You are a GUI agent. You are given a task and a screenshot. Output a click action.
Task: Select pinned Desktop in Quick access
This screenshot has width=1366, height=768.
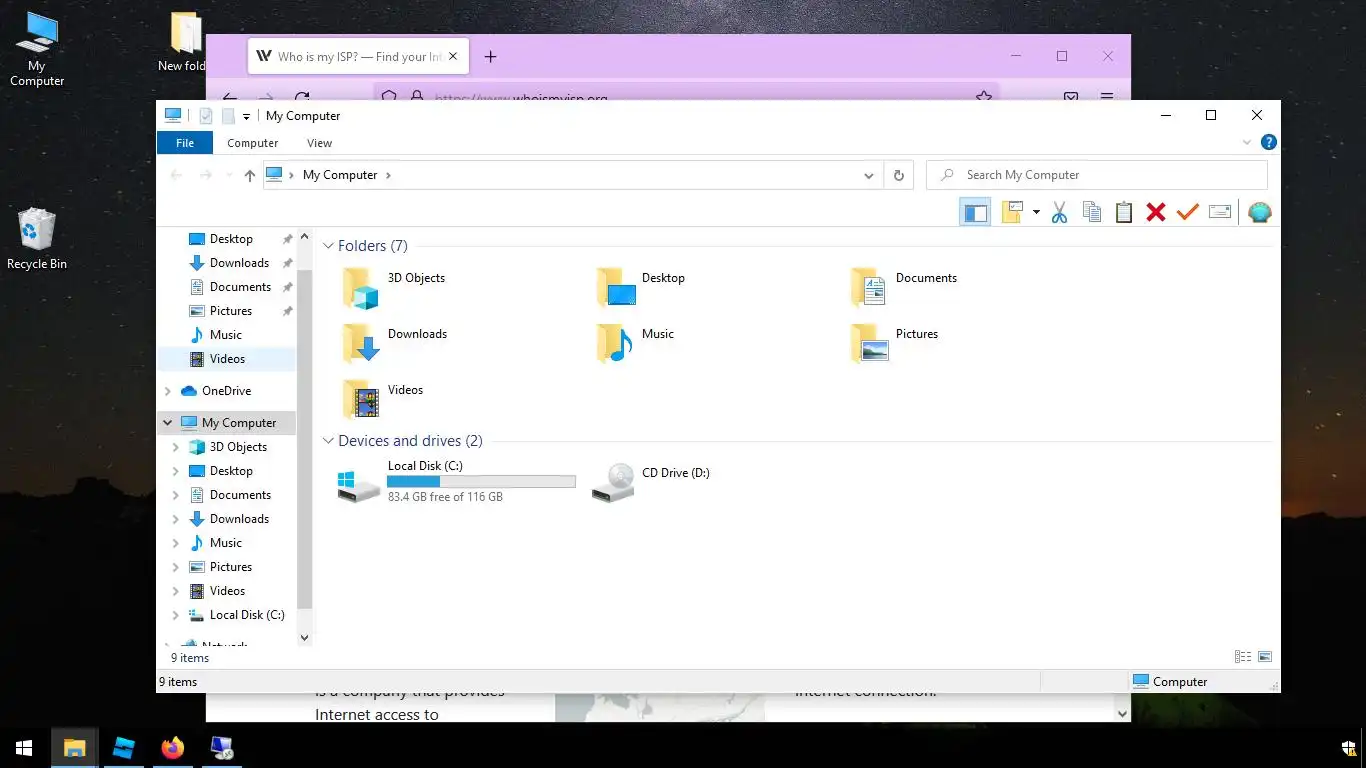[231, 239]
